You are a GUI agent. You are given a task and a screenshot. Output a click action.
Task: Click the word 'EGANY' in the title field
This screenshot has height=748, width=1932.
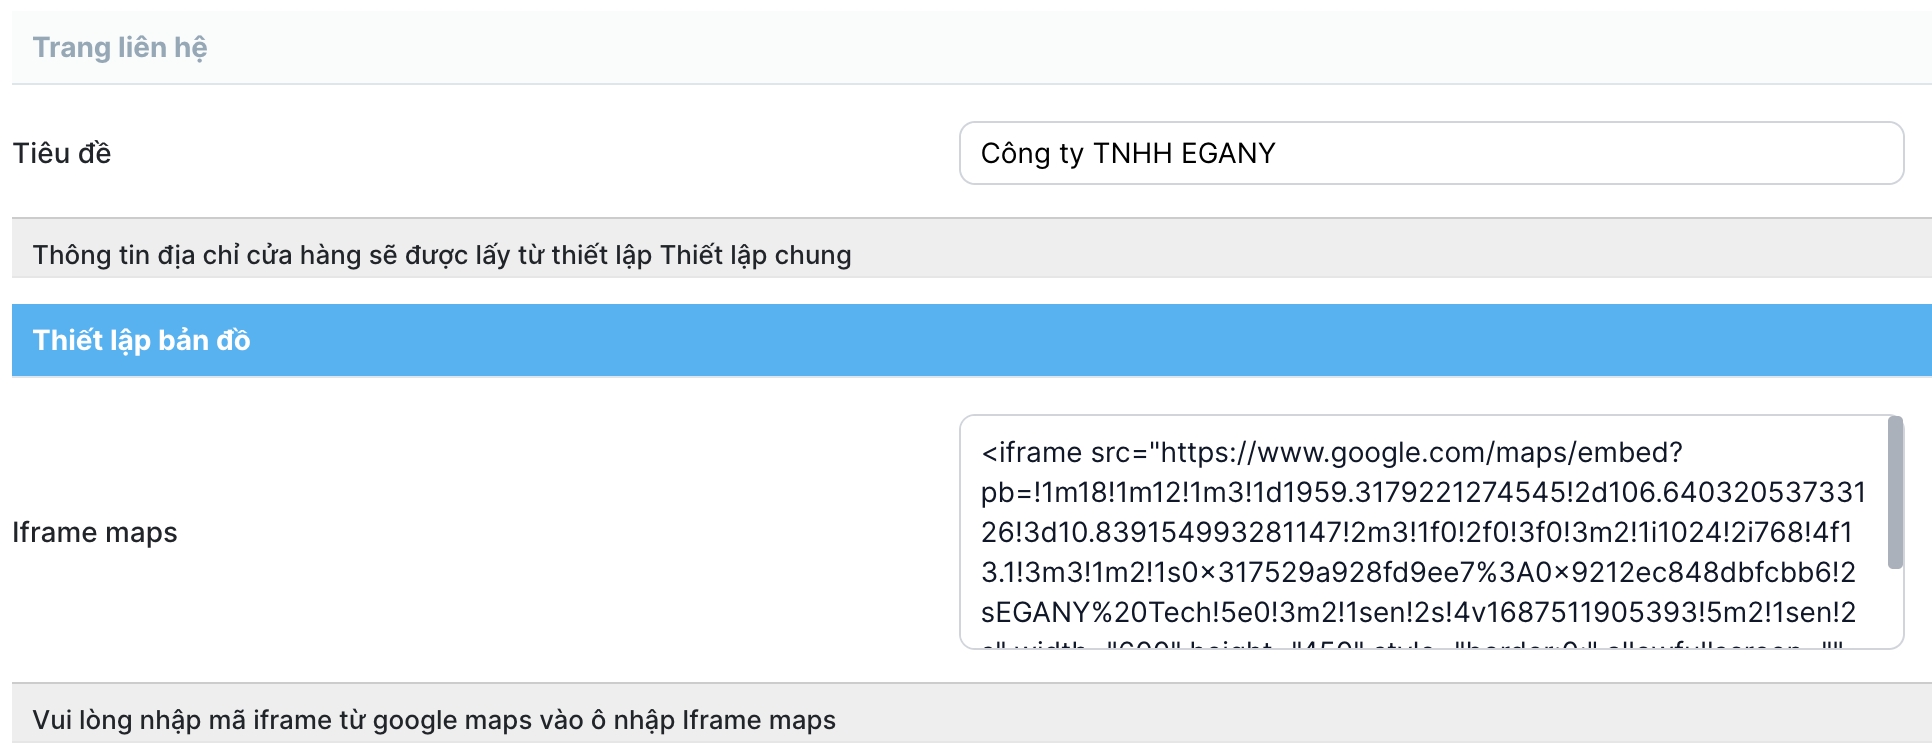click(1228, 153)
